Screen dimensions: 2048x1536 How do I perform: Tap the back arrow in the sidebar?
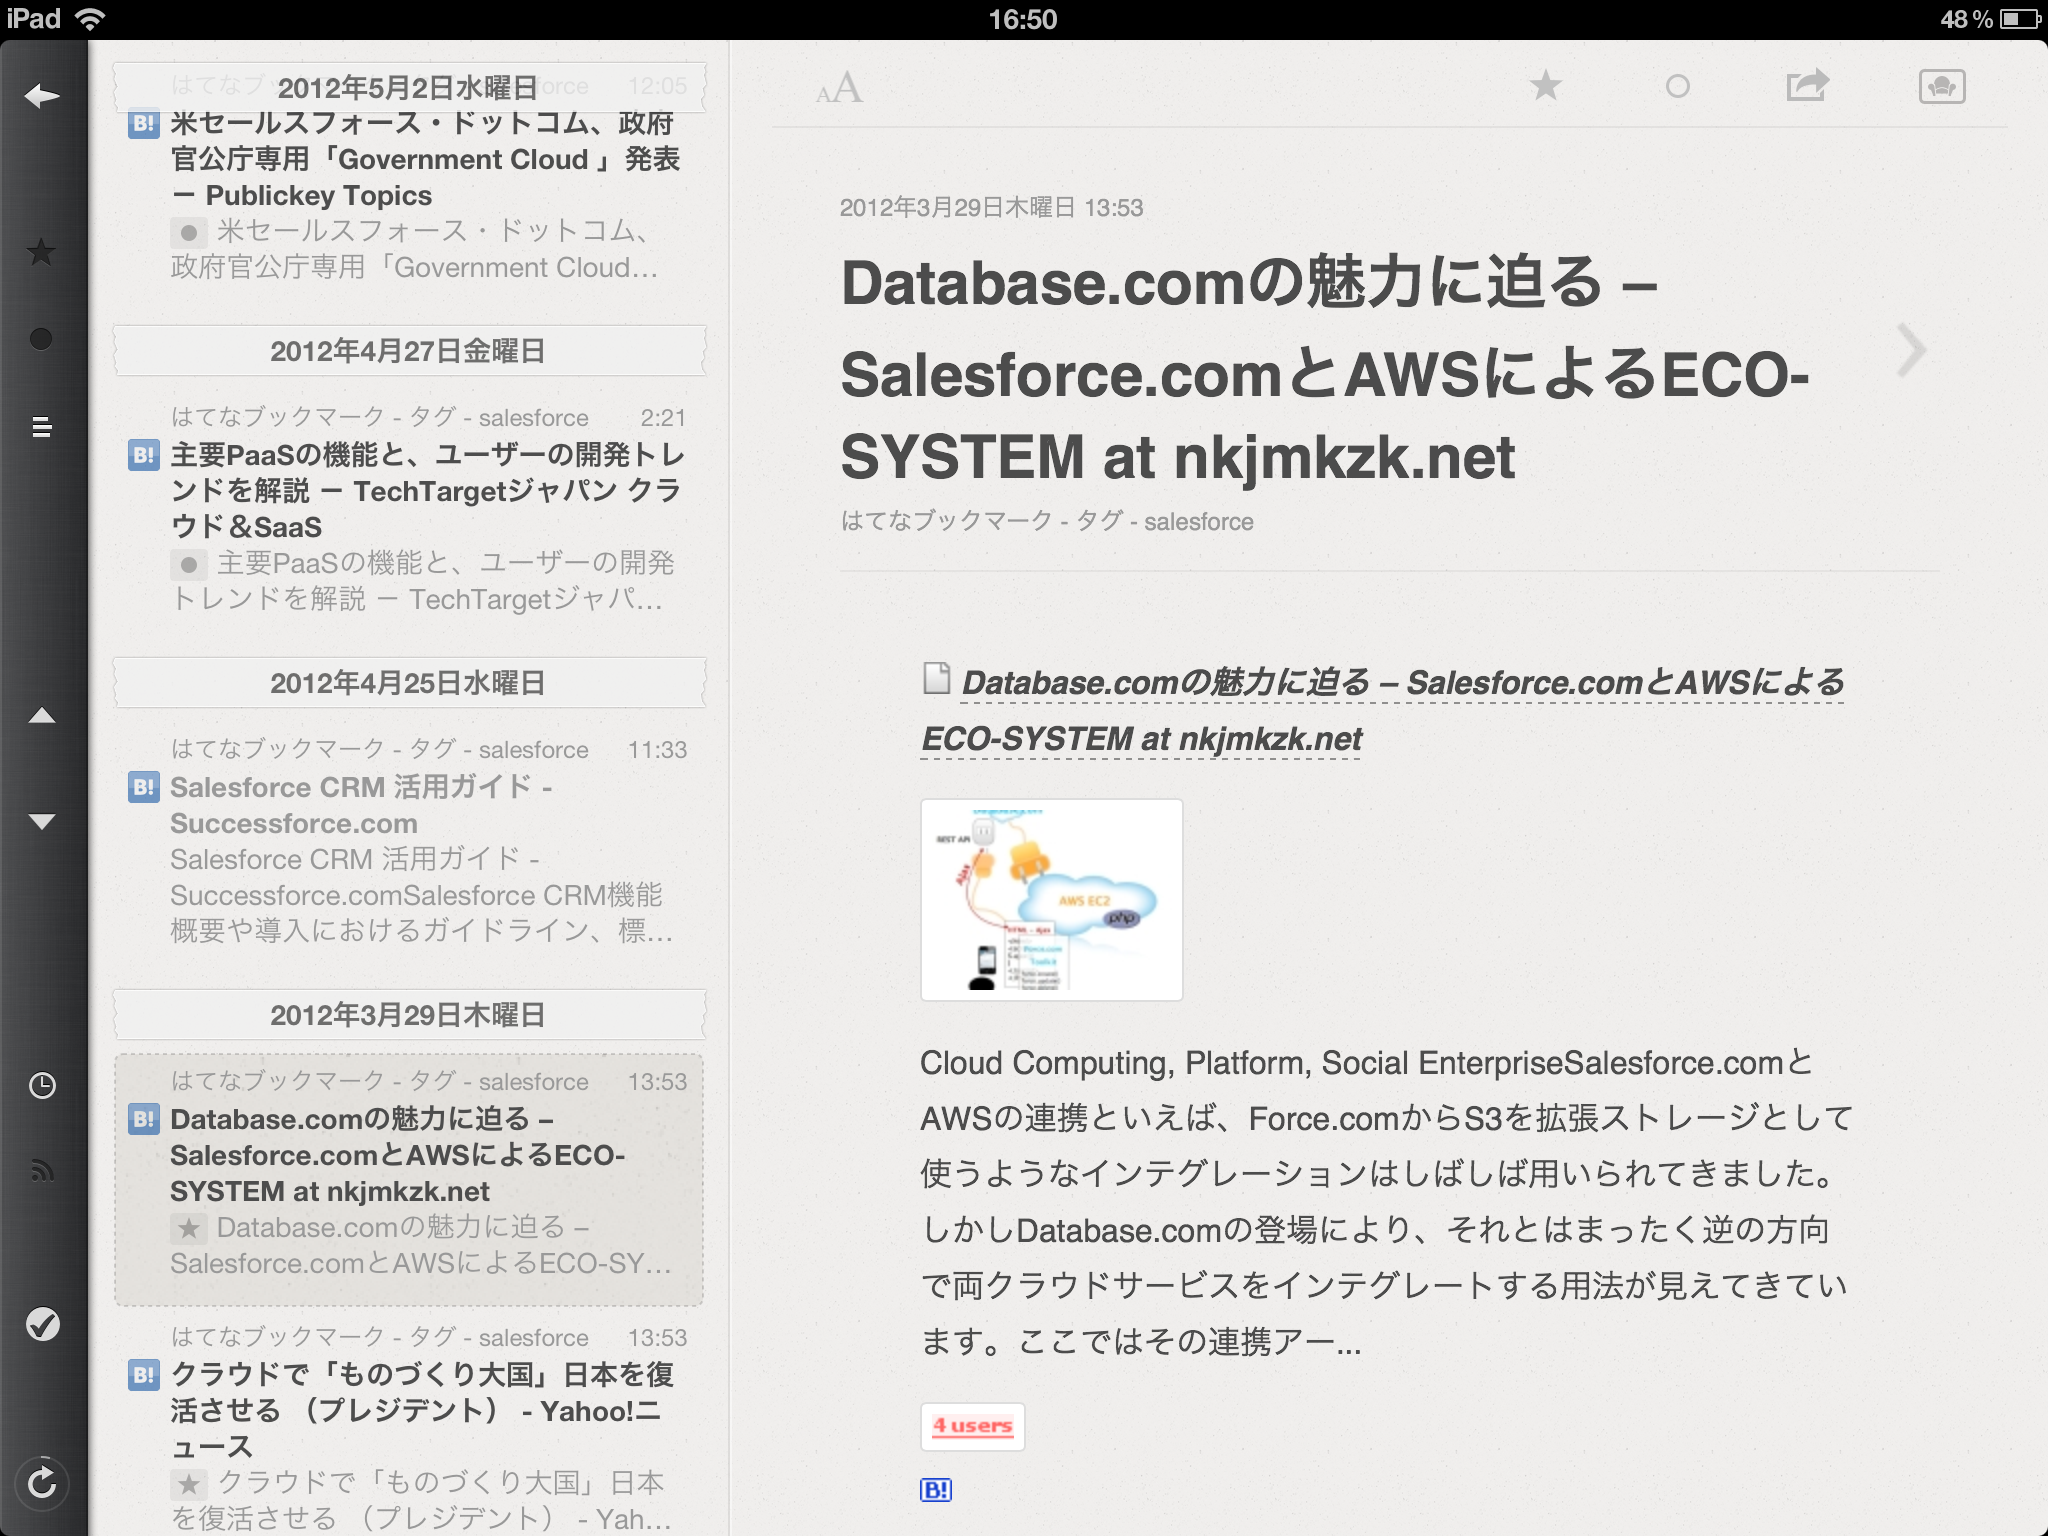pos(42,96)
